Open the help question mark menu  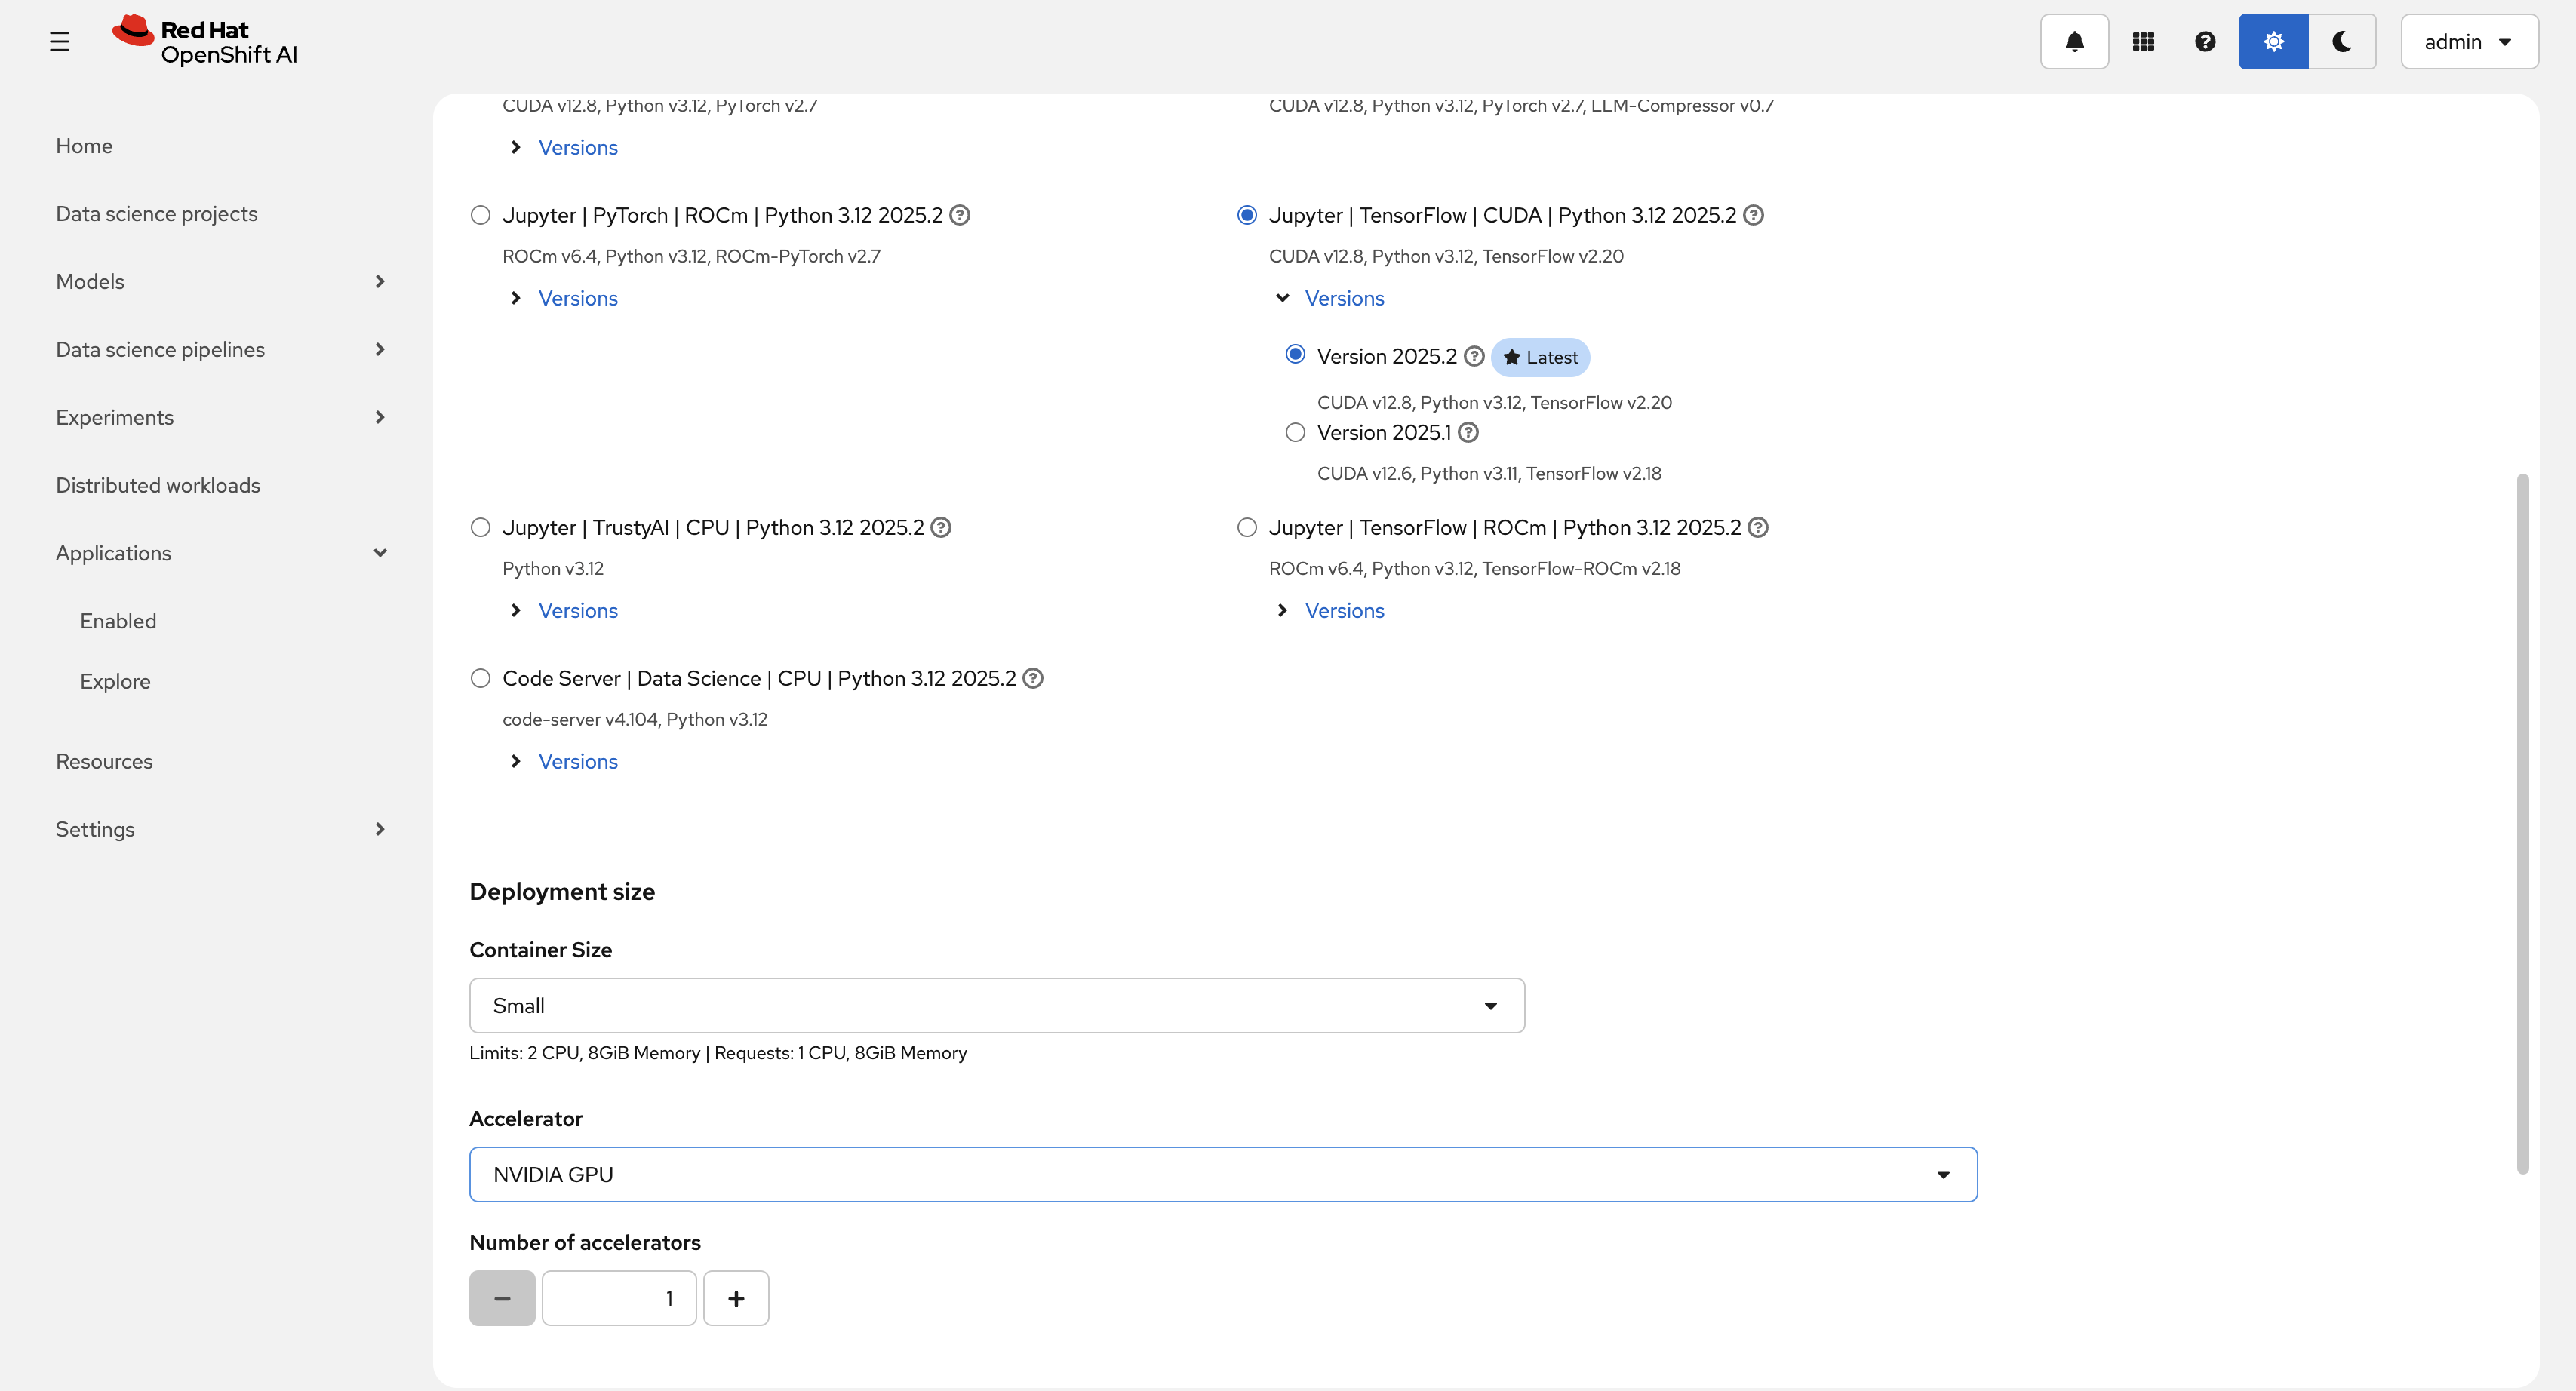point(2205,41)
